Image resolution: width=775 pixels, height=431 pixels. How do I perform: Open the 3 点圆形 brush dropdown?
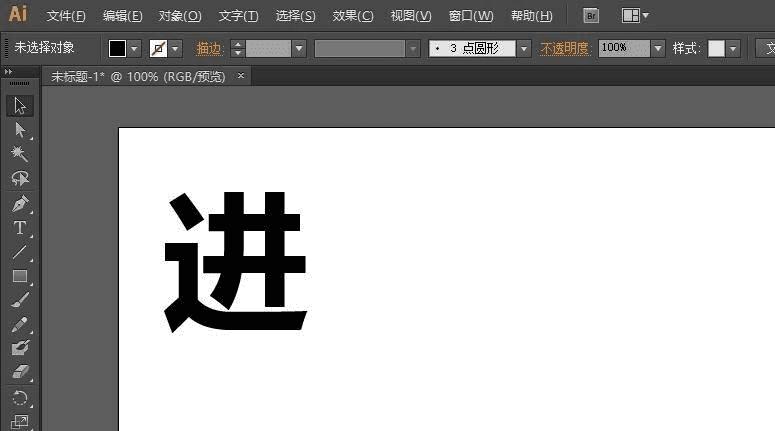coord(523,48)
